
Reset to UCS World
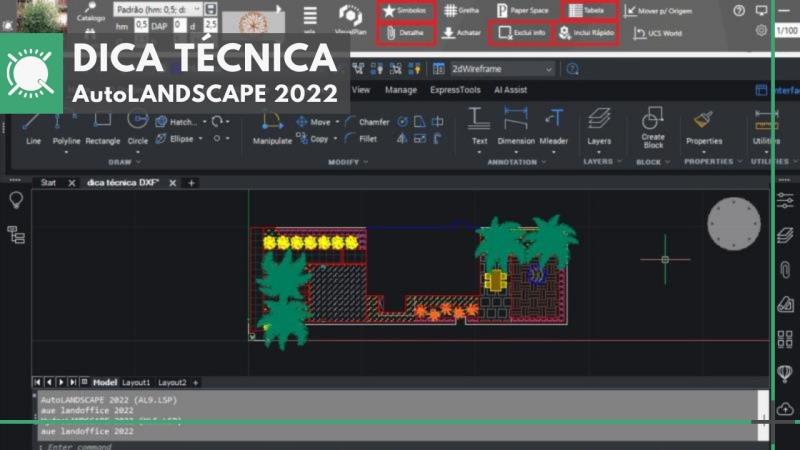point(658,33)
